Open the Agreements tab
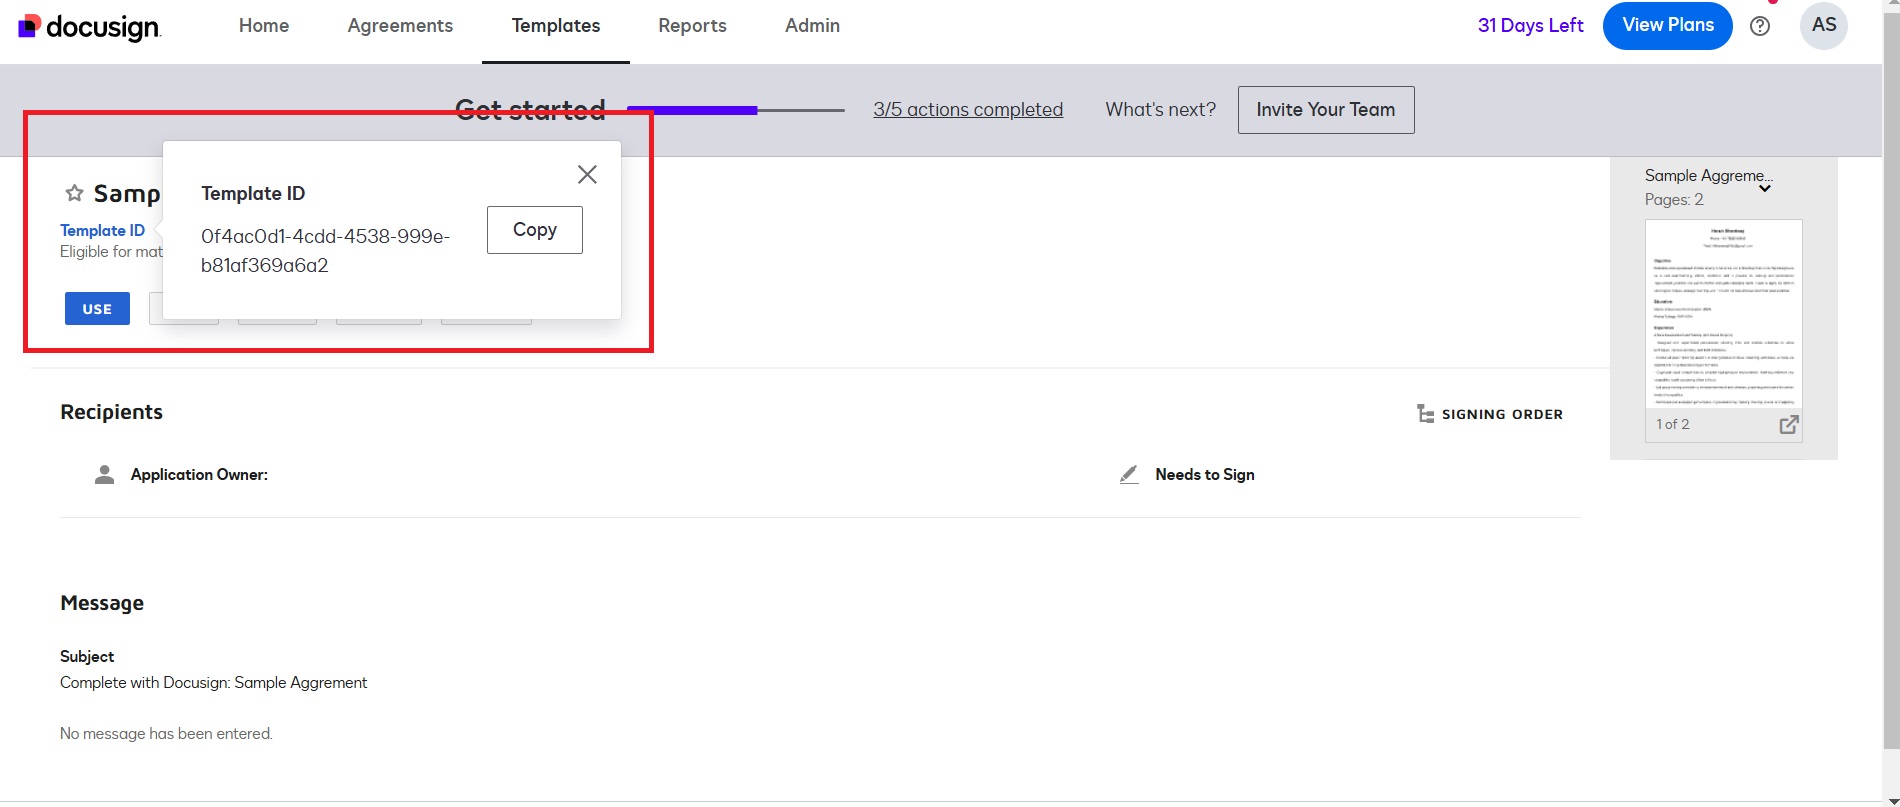The image size is (1900, 807). [x=400, y=26]
